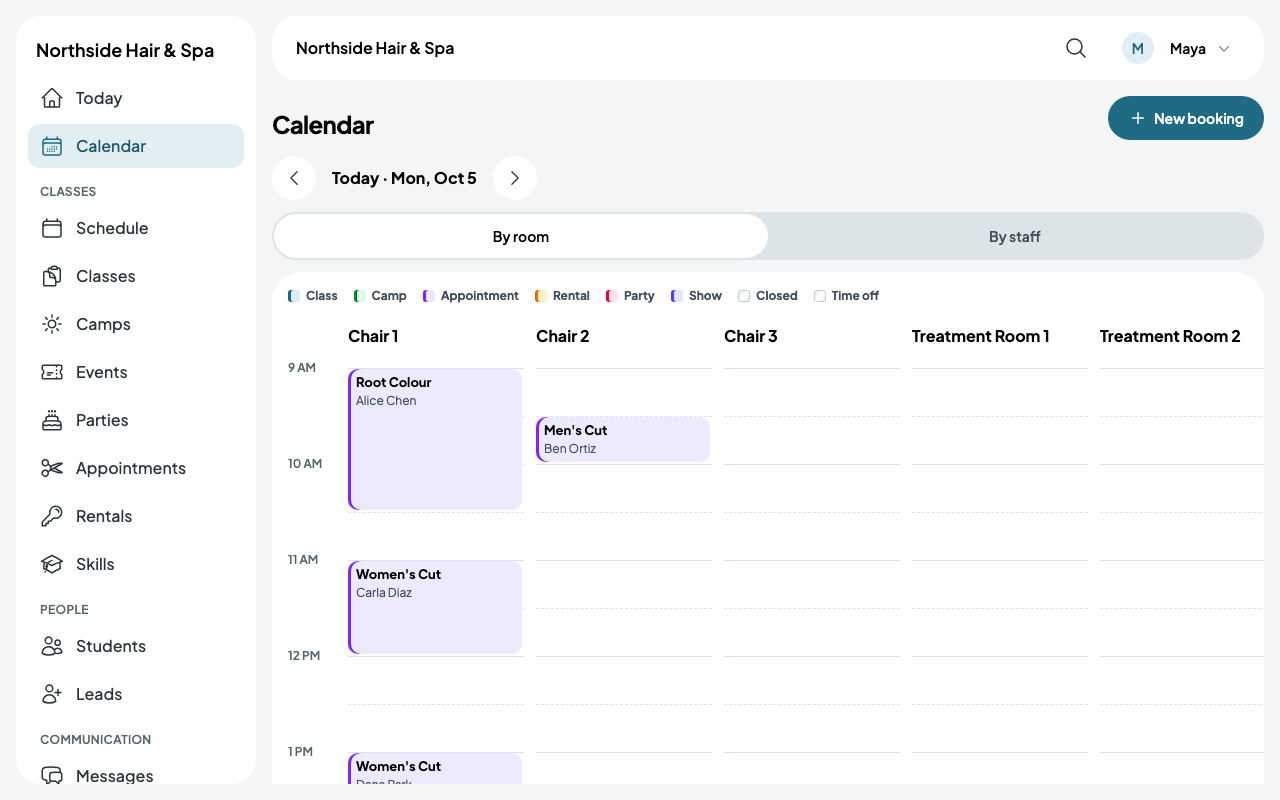Image resolution: width=1280 pixels, height=800 pixels.
Task: Switch to the By room tab
Action: coord(521,236)
